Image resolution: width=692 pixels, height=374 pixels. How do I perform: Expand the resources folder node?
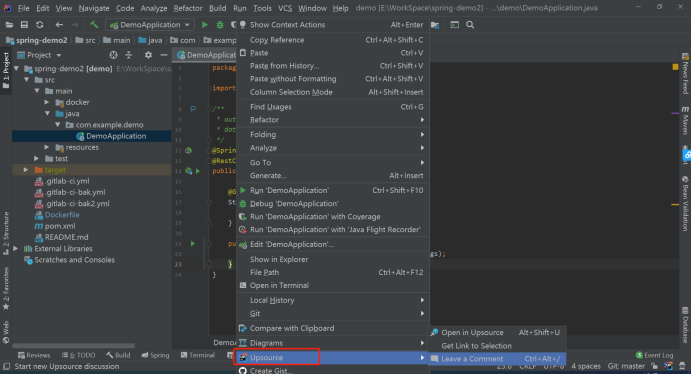(47, 147)
